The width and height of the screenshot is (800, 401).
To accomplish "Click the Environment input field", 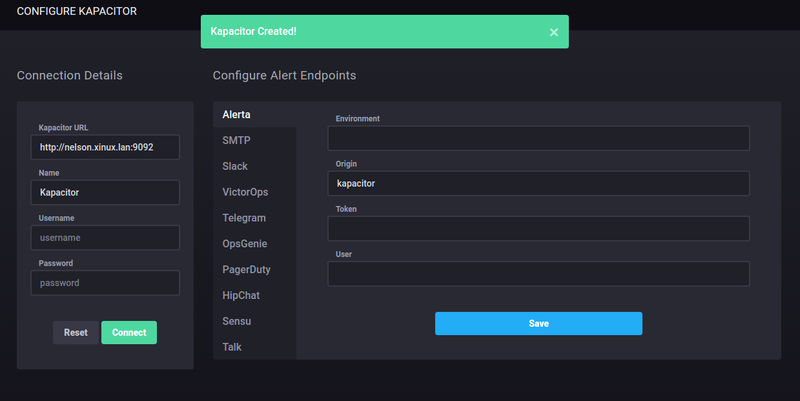I will coord(538,138).
